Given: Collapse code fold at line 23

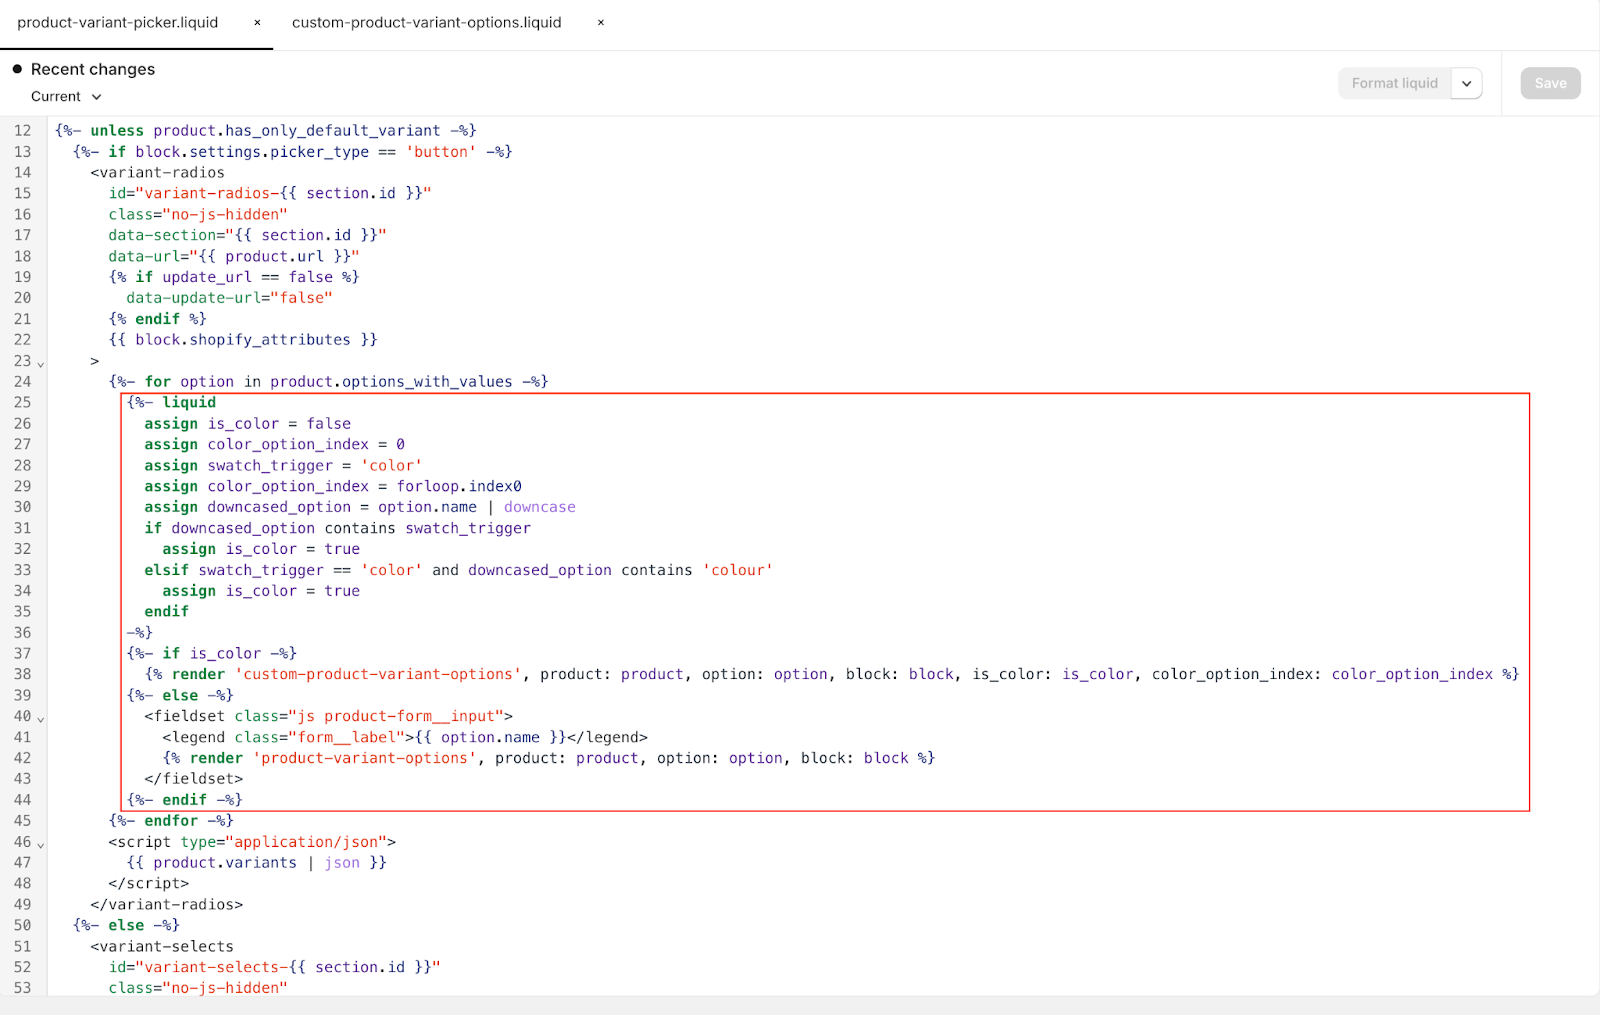Looking at the screenshot, I should point(41,363).
